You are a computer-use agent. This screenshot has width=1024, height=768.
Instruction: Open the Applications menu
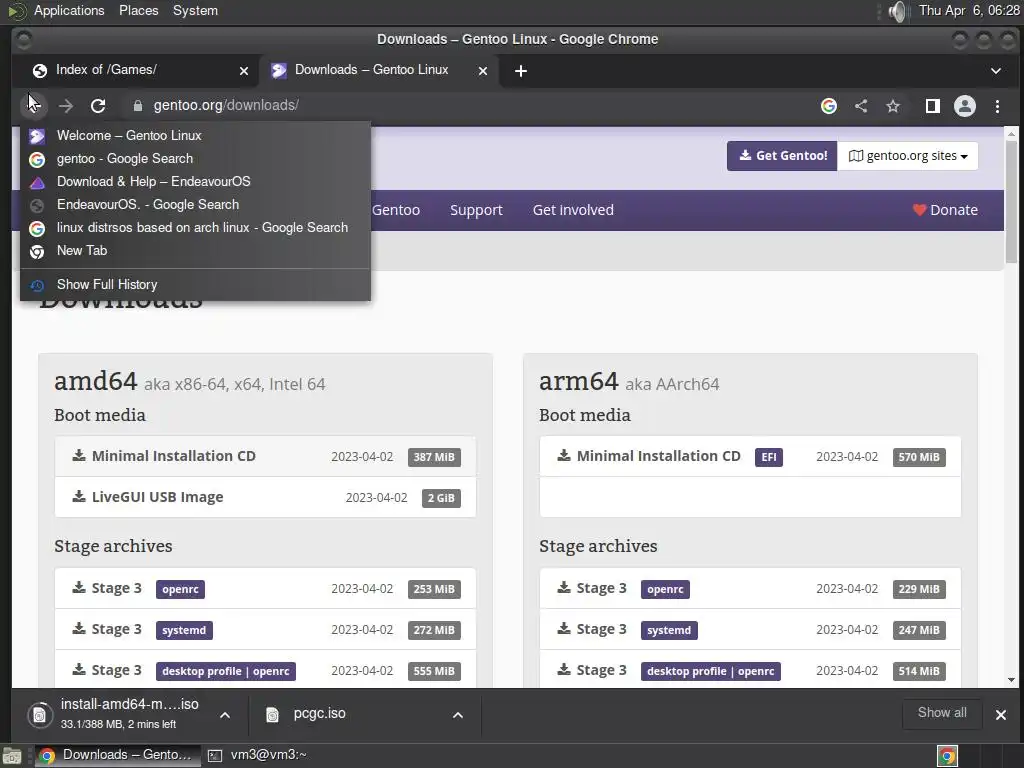coord(69,10)
